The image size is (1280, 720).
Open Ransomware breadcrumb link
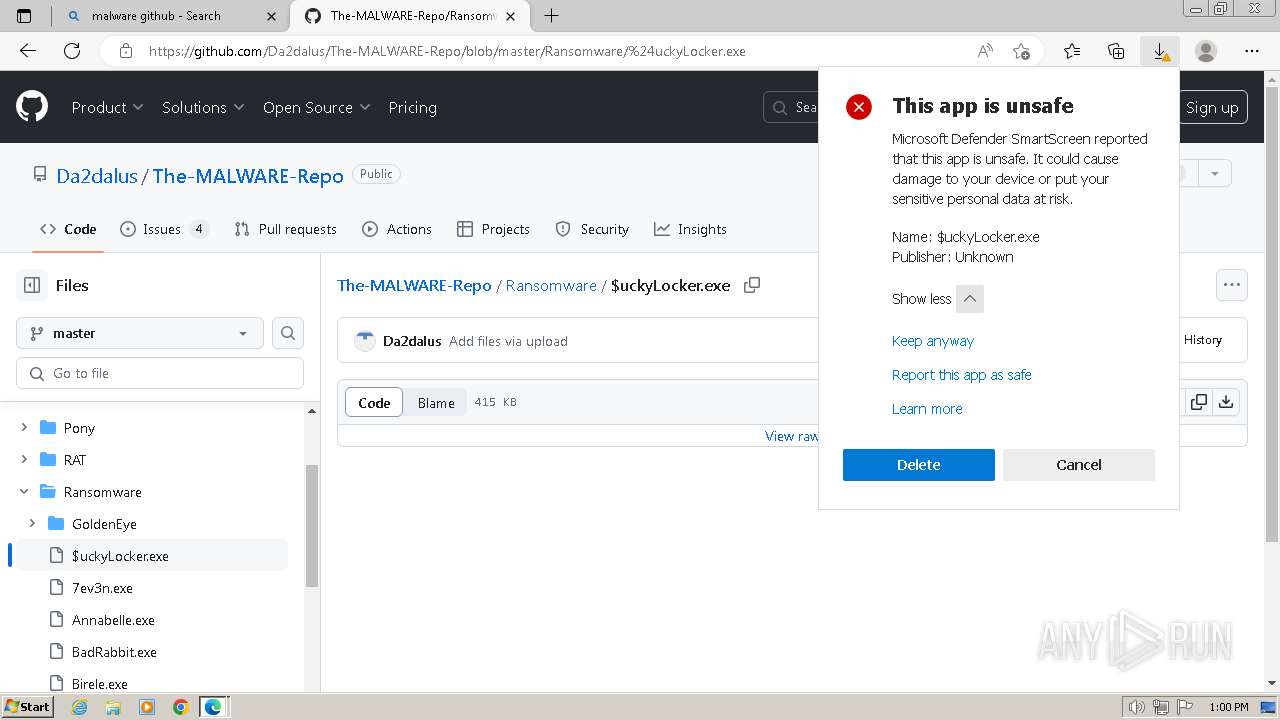[x=551, y=285]
